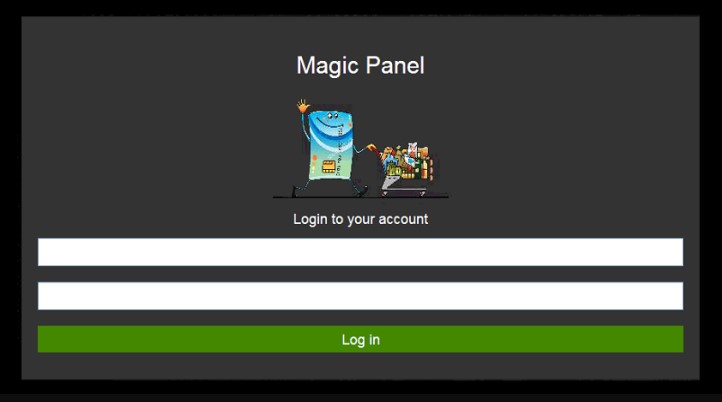This screenshot has height=402, width=722.
Task: Click the mascot's hand gripping the cart handle
Action: (x=371, y=148)
